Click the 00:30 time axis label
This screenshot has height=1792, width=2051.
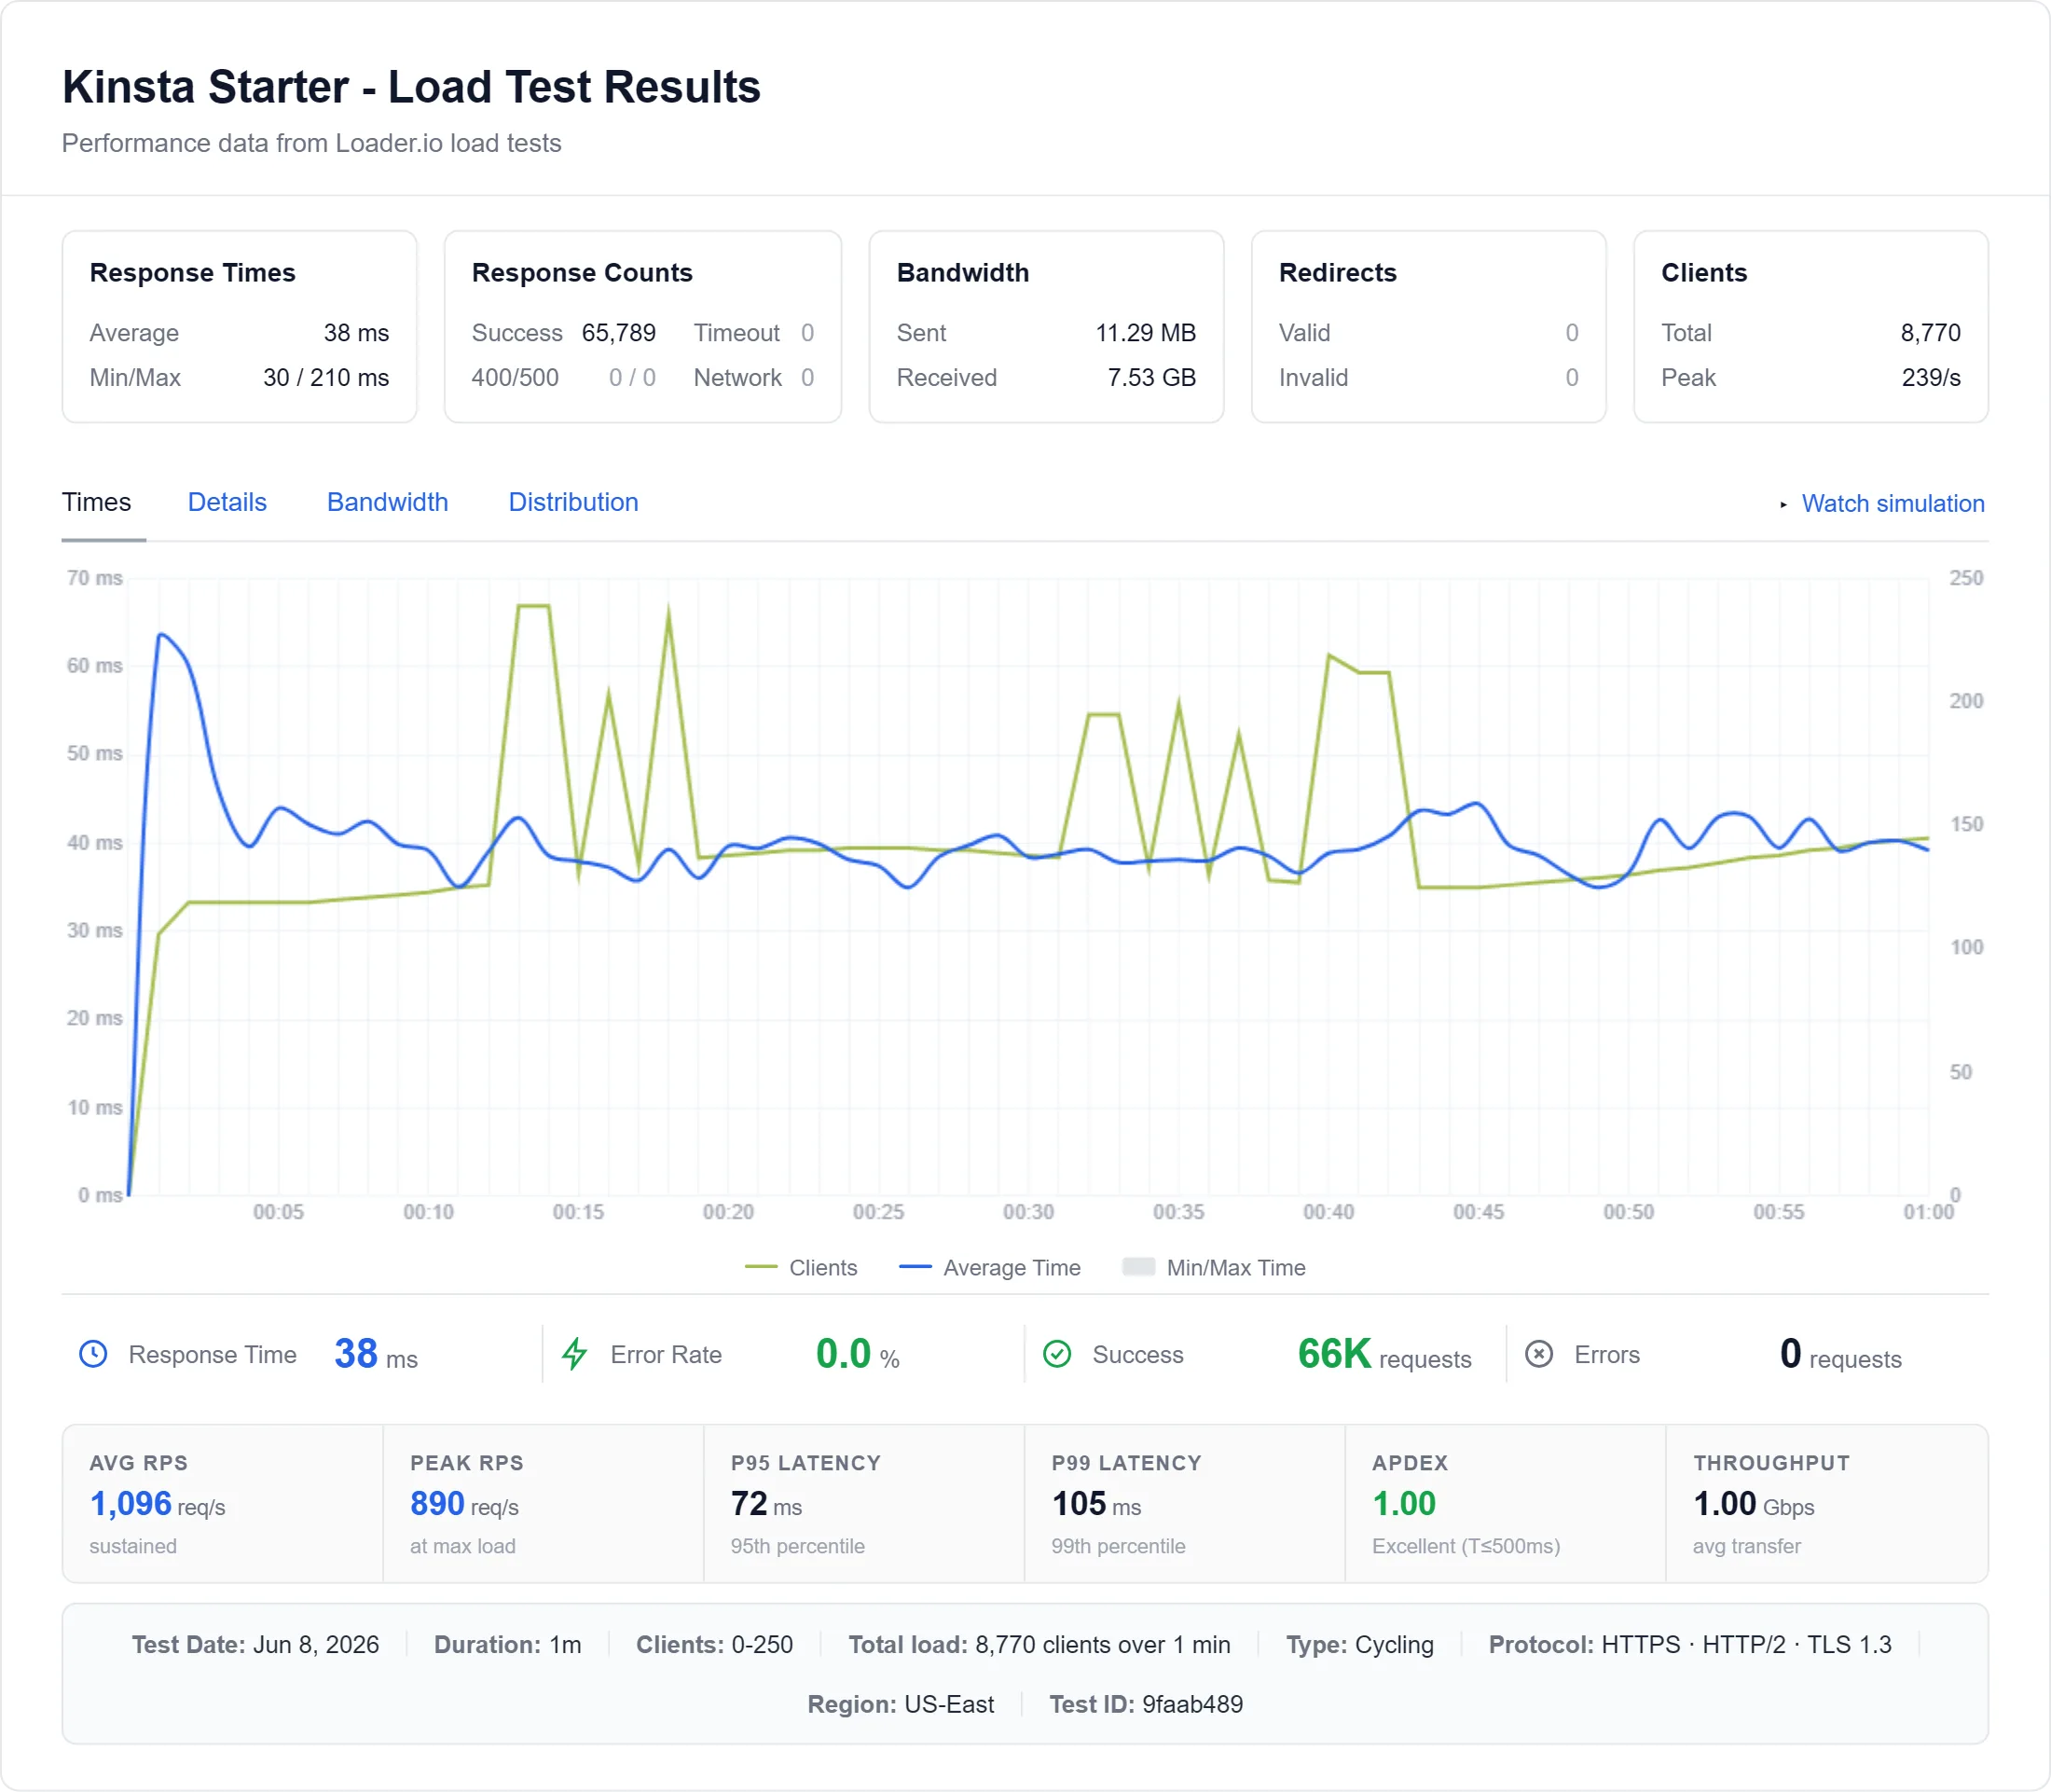[1028, 1212]
